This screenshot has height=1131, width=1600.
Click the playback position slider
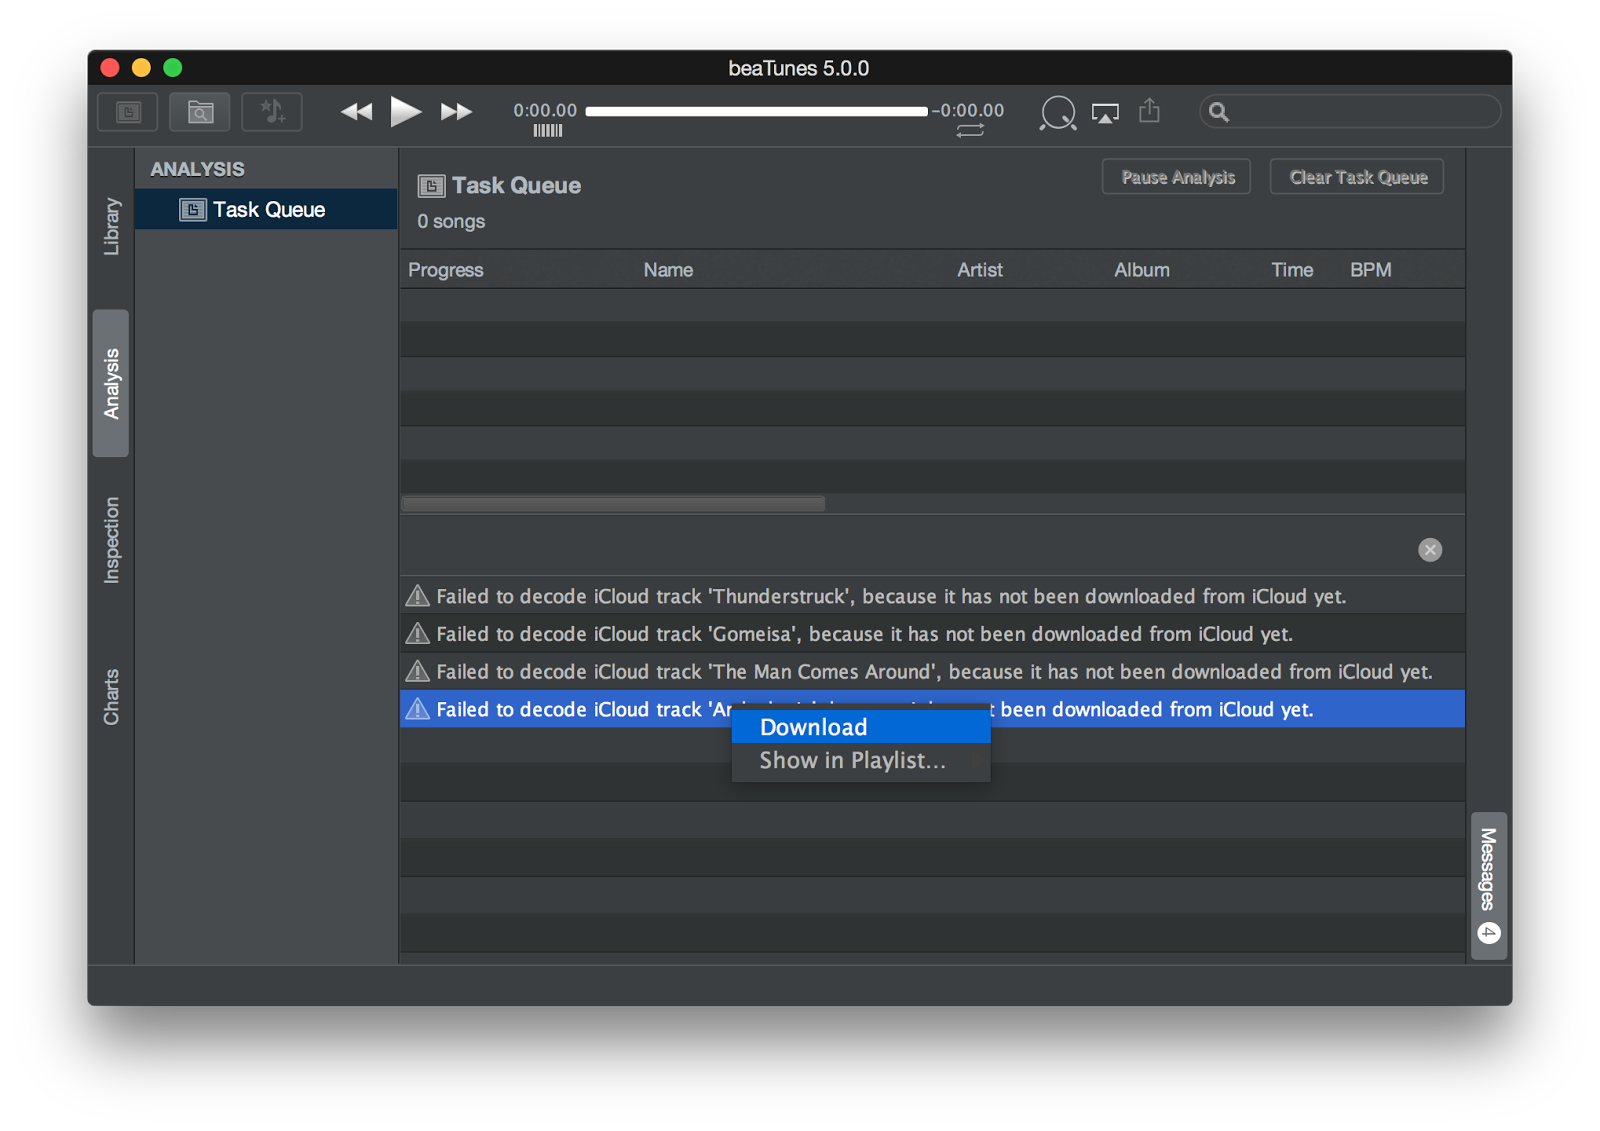[756, 111]
